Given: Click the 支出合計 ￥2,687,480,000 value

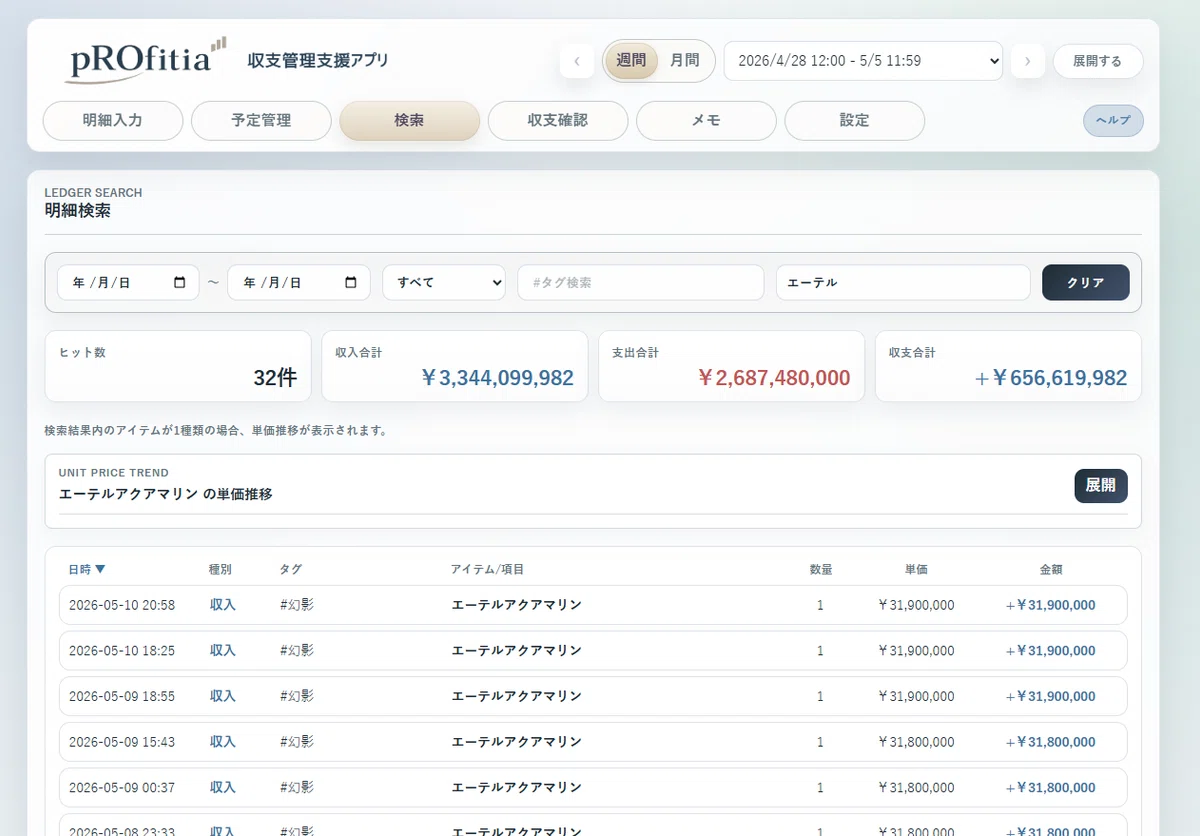Looking at the screenshot, I should click(774, 378).
